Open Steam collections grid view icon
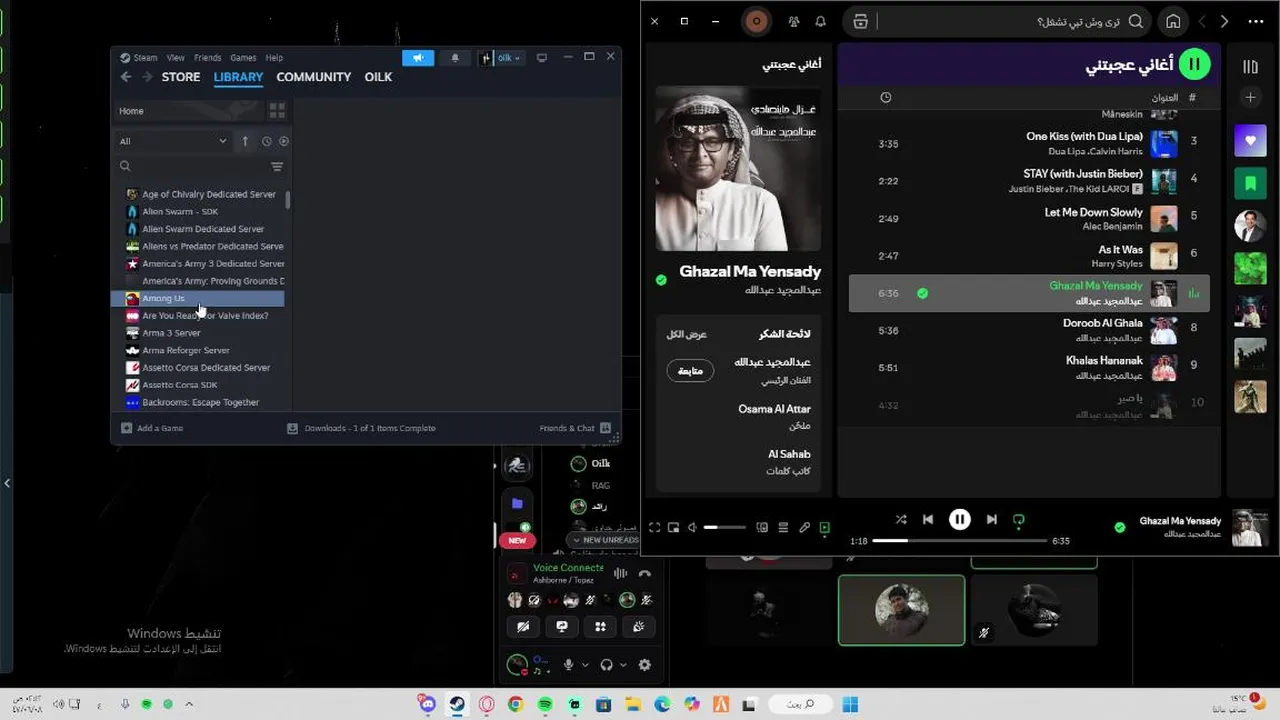The width and height of the screenshot is (1280, 720). (277, 110)
